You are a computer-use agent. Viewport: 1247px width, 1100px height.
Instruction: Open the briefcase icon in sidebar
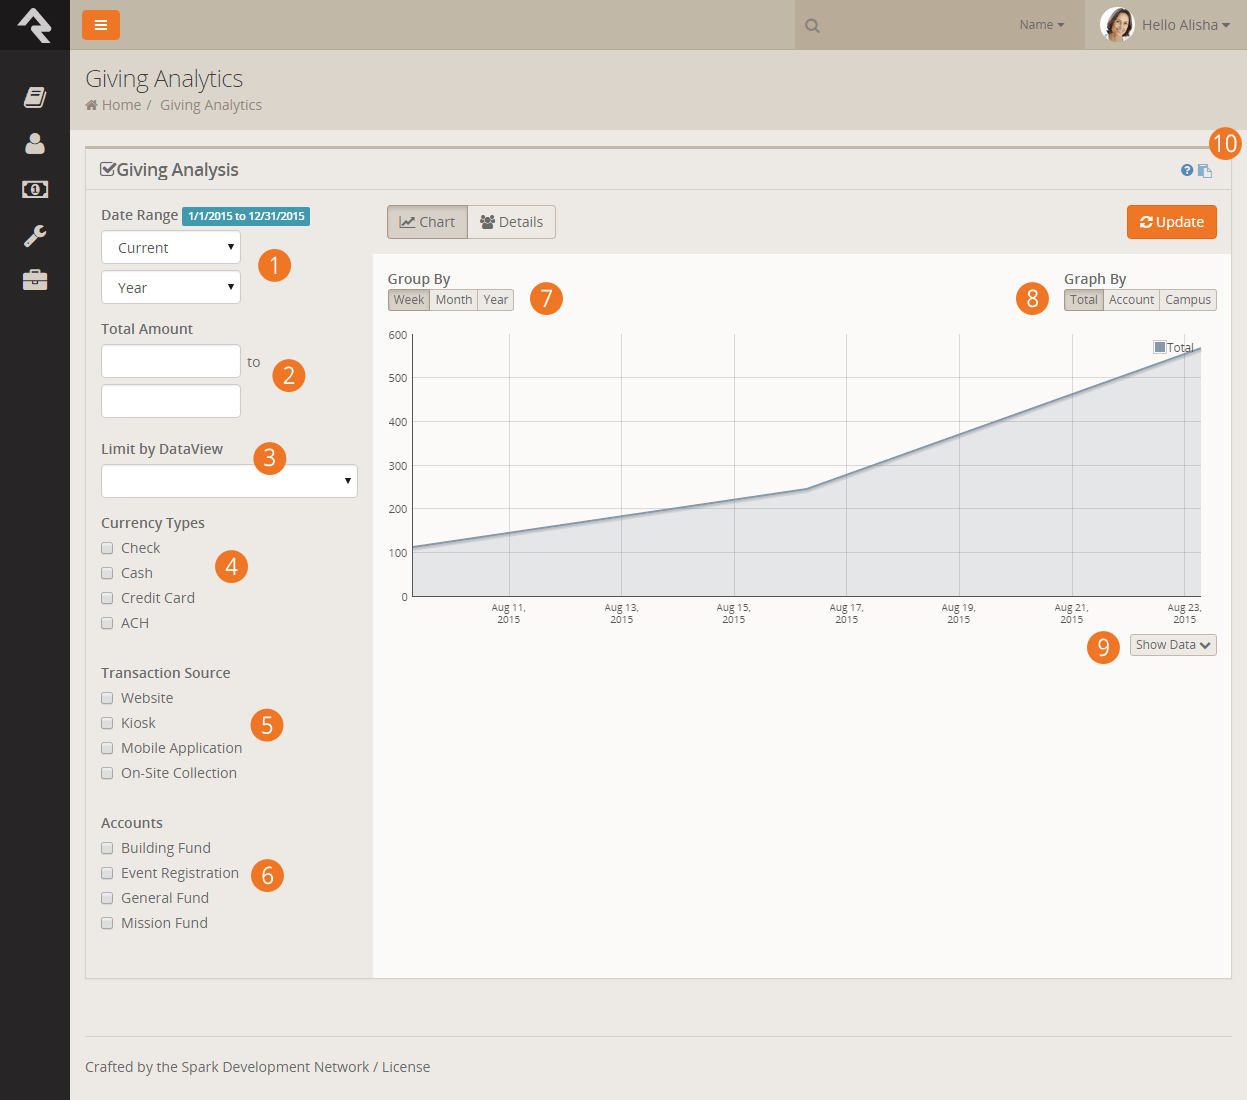[35, 280]
